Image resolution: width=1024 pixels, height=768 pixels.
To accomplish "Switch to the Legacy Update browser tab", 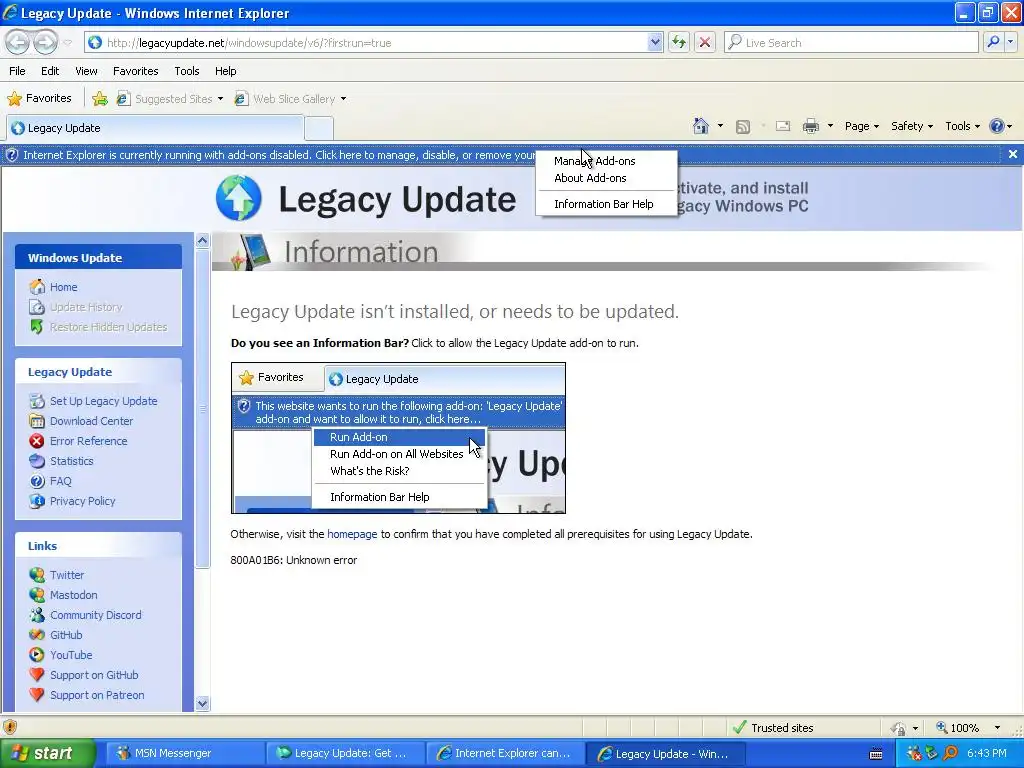I will click(x=155, y=128).
